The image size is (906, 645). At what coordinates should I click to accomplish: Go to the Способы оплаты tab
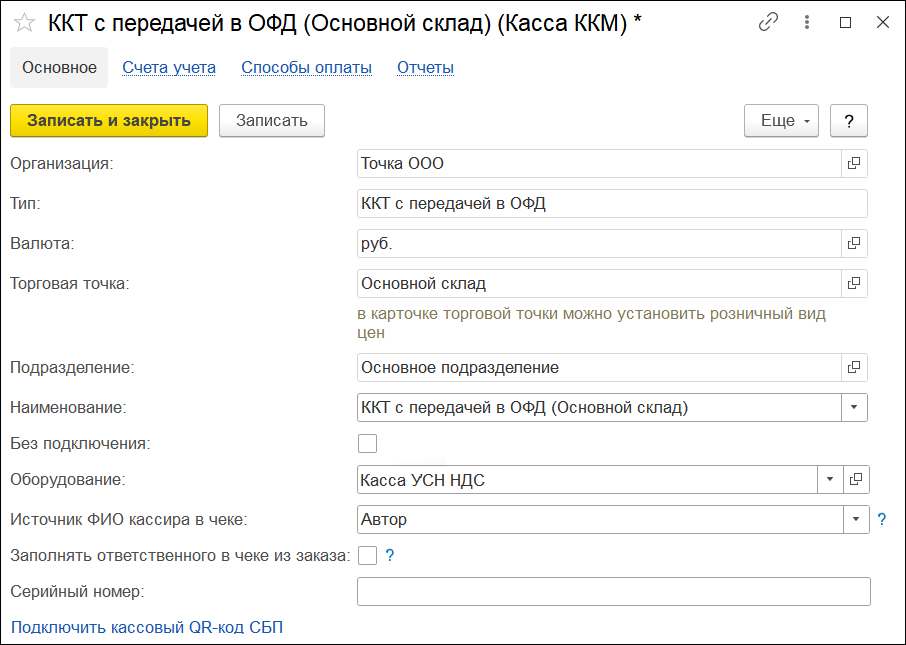pos(306,67)
